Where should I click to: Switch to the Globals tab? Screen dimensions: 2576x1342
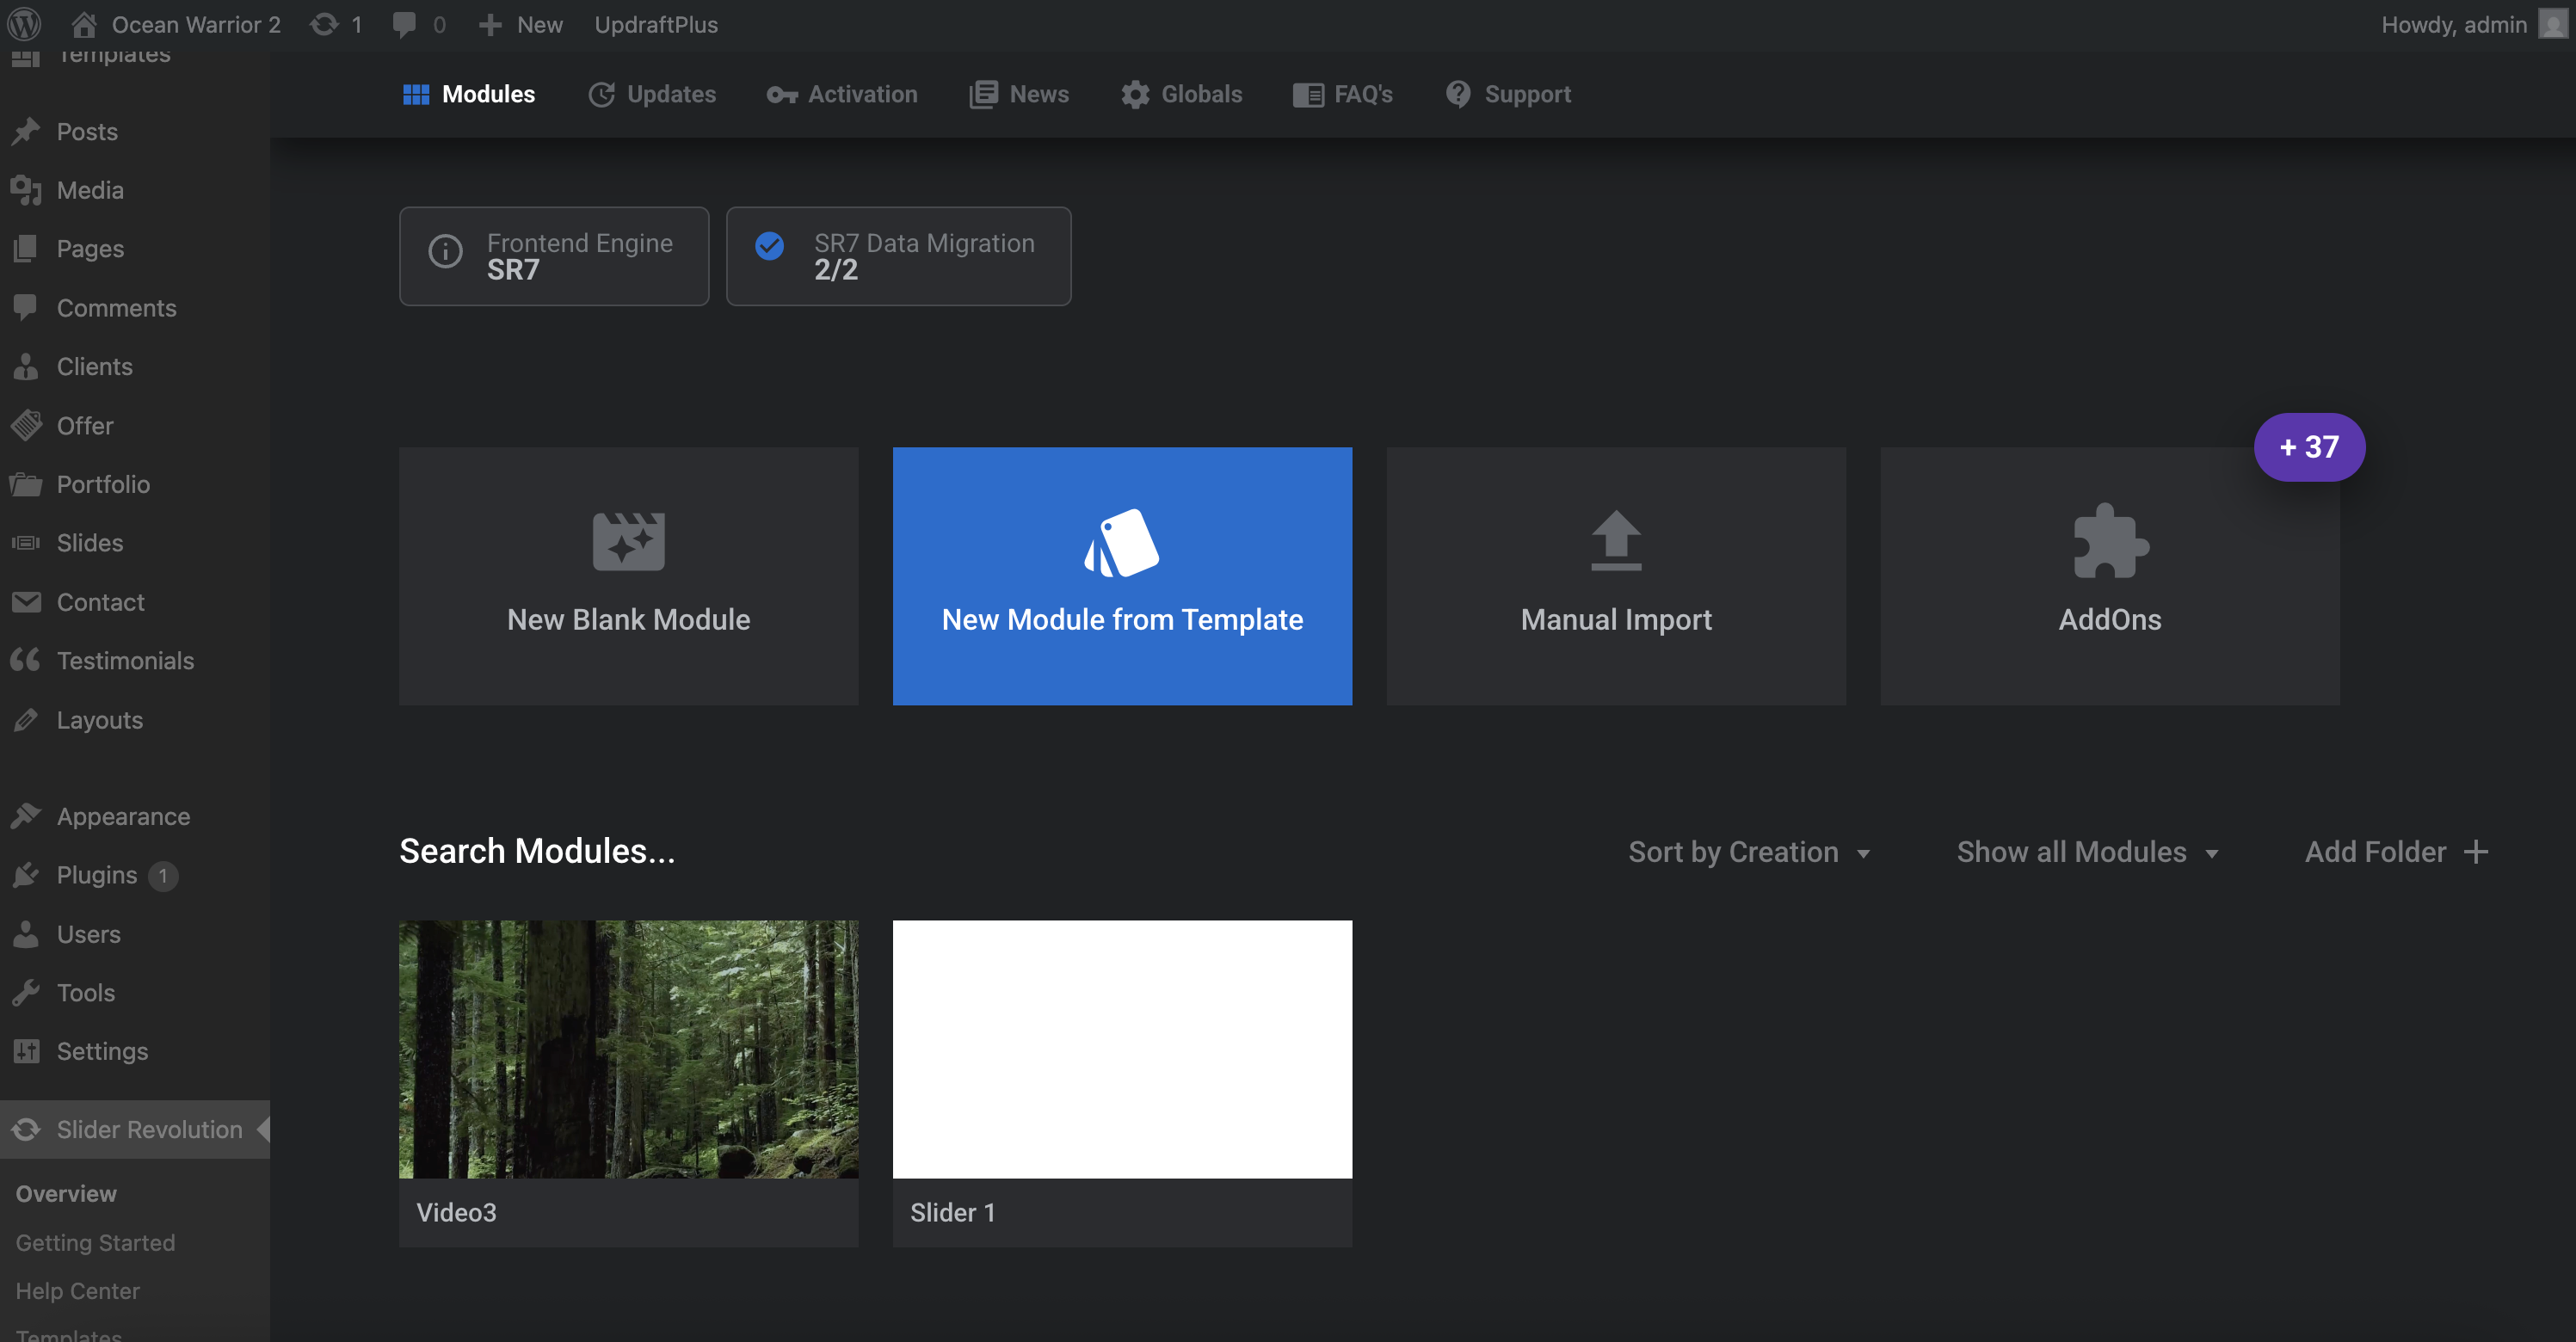point(1181,94)
